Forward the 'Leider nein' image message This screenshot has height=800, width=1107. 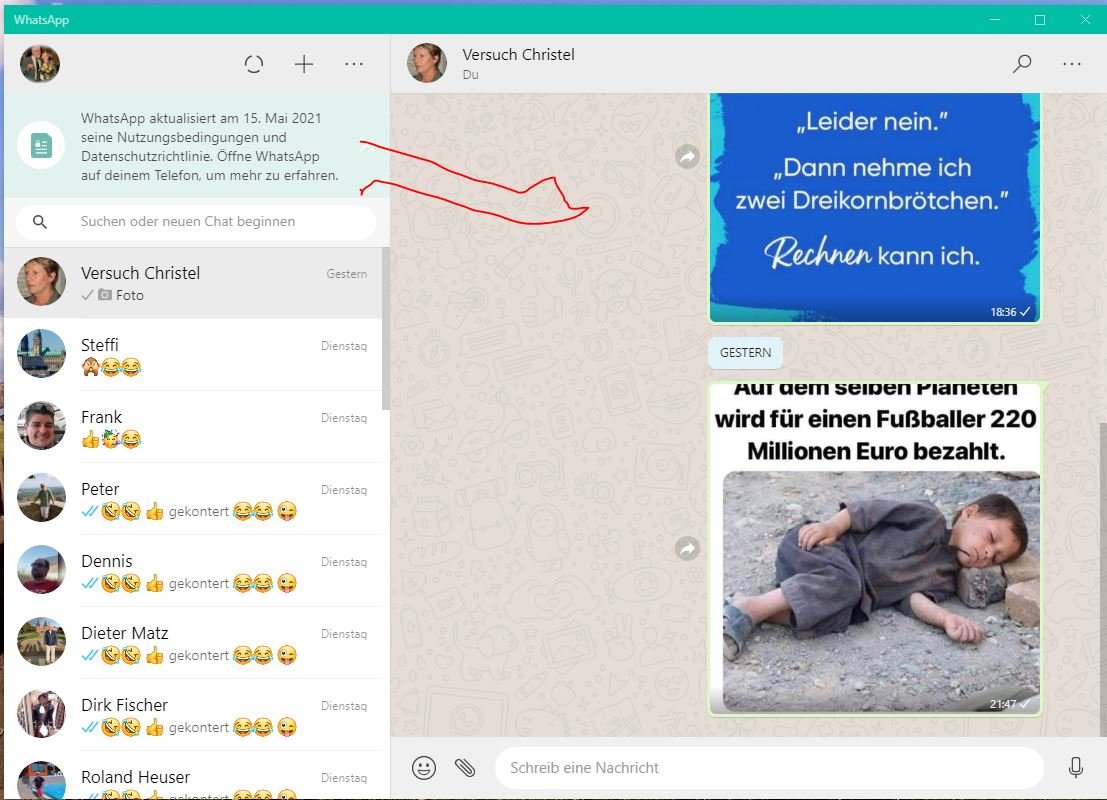(687, 156)
